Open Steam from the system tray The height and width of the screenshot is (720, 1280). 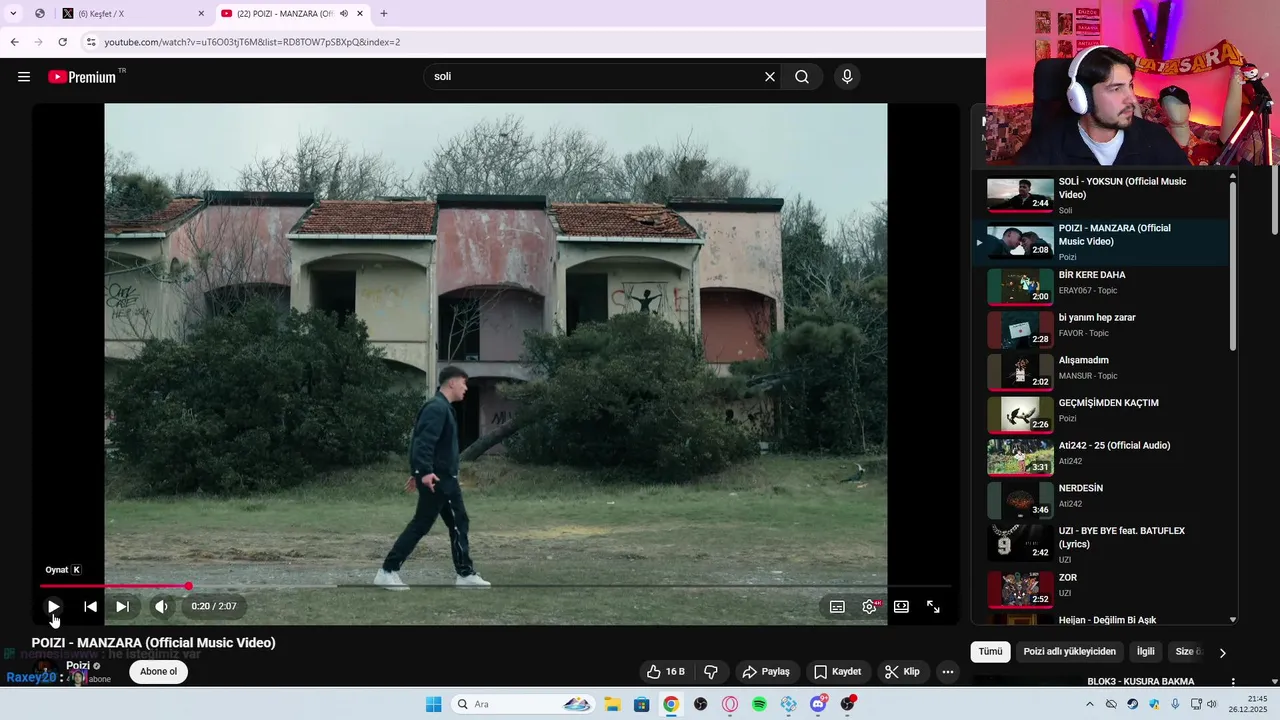[x=1132, y=704]
